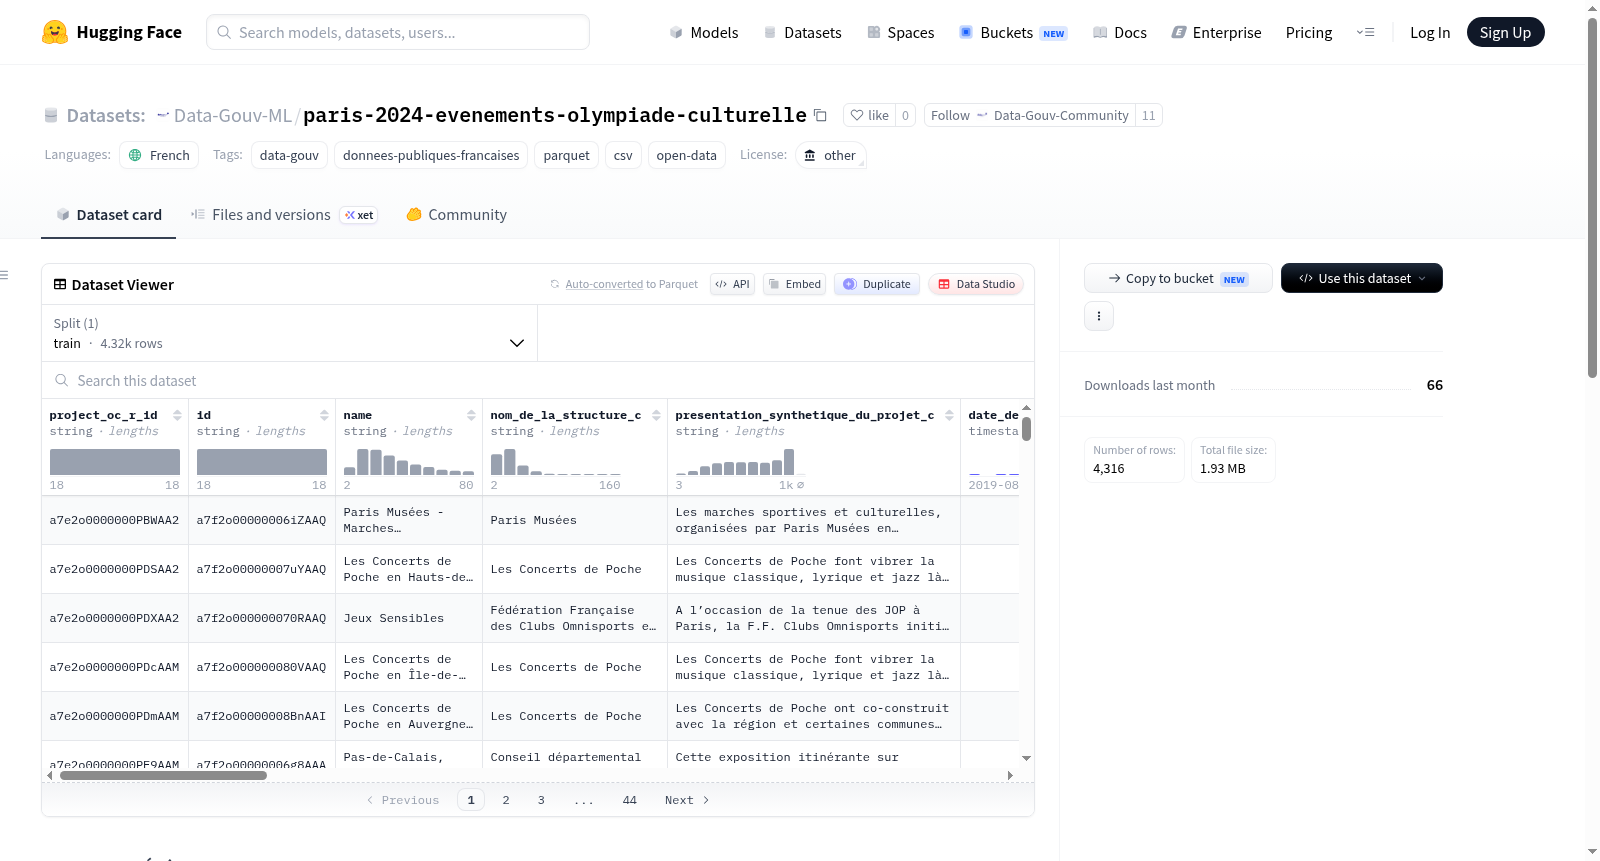Click the table vertical scrollbar thumb
Image resolution: width=1600 pixels, height=861 pixels.
1026,429
